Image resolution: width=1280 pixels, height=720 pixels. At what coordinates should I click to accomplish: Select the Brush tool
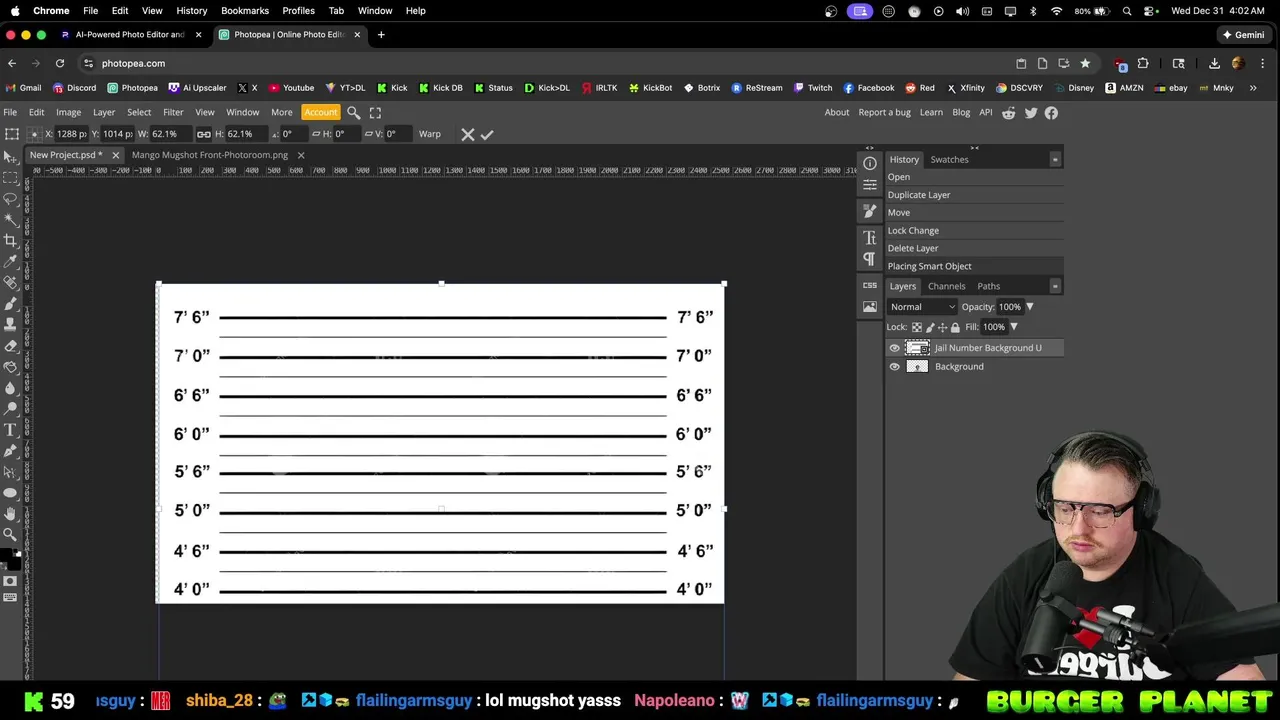(10, 304)
